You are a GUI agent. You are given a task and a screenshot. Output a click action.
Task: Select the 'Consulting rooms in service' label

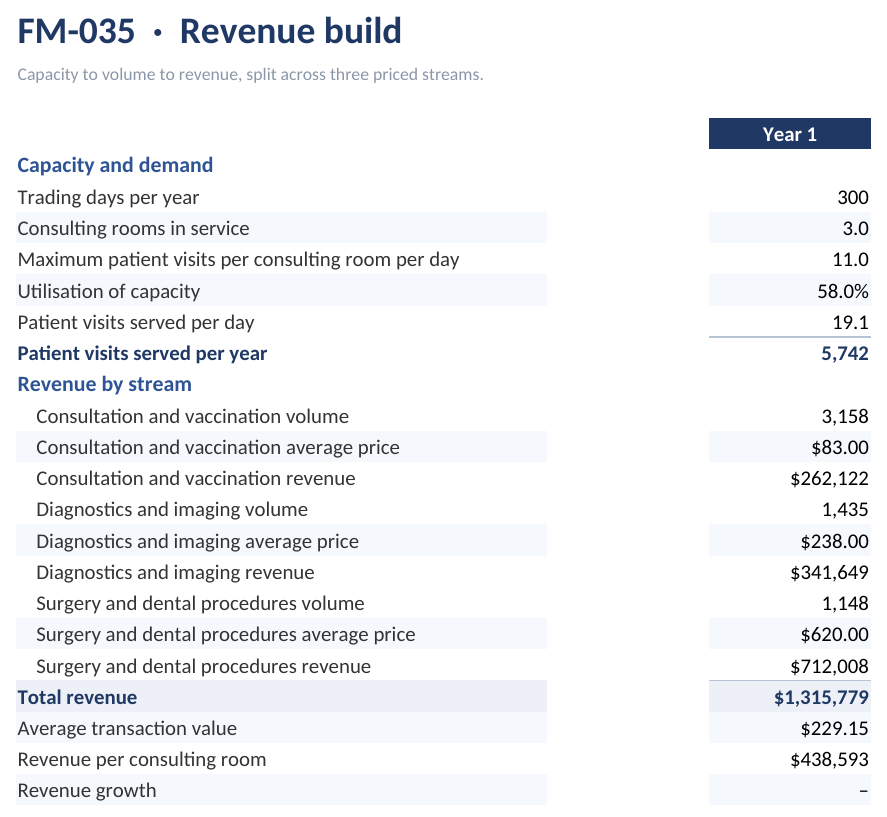pos(133,229)
